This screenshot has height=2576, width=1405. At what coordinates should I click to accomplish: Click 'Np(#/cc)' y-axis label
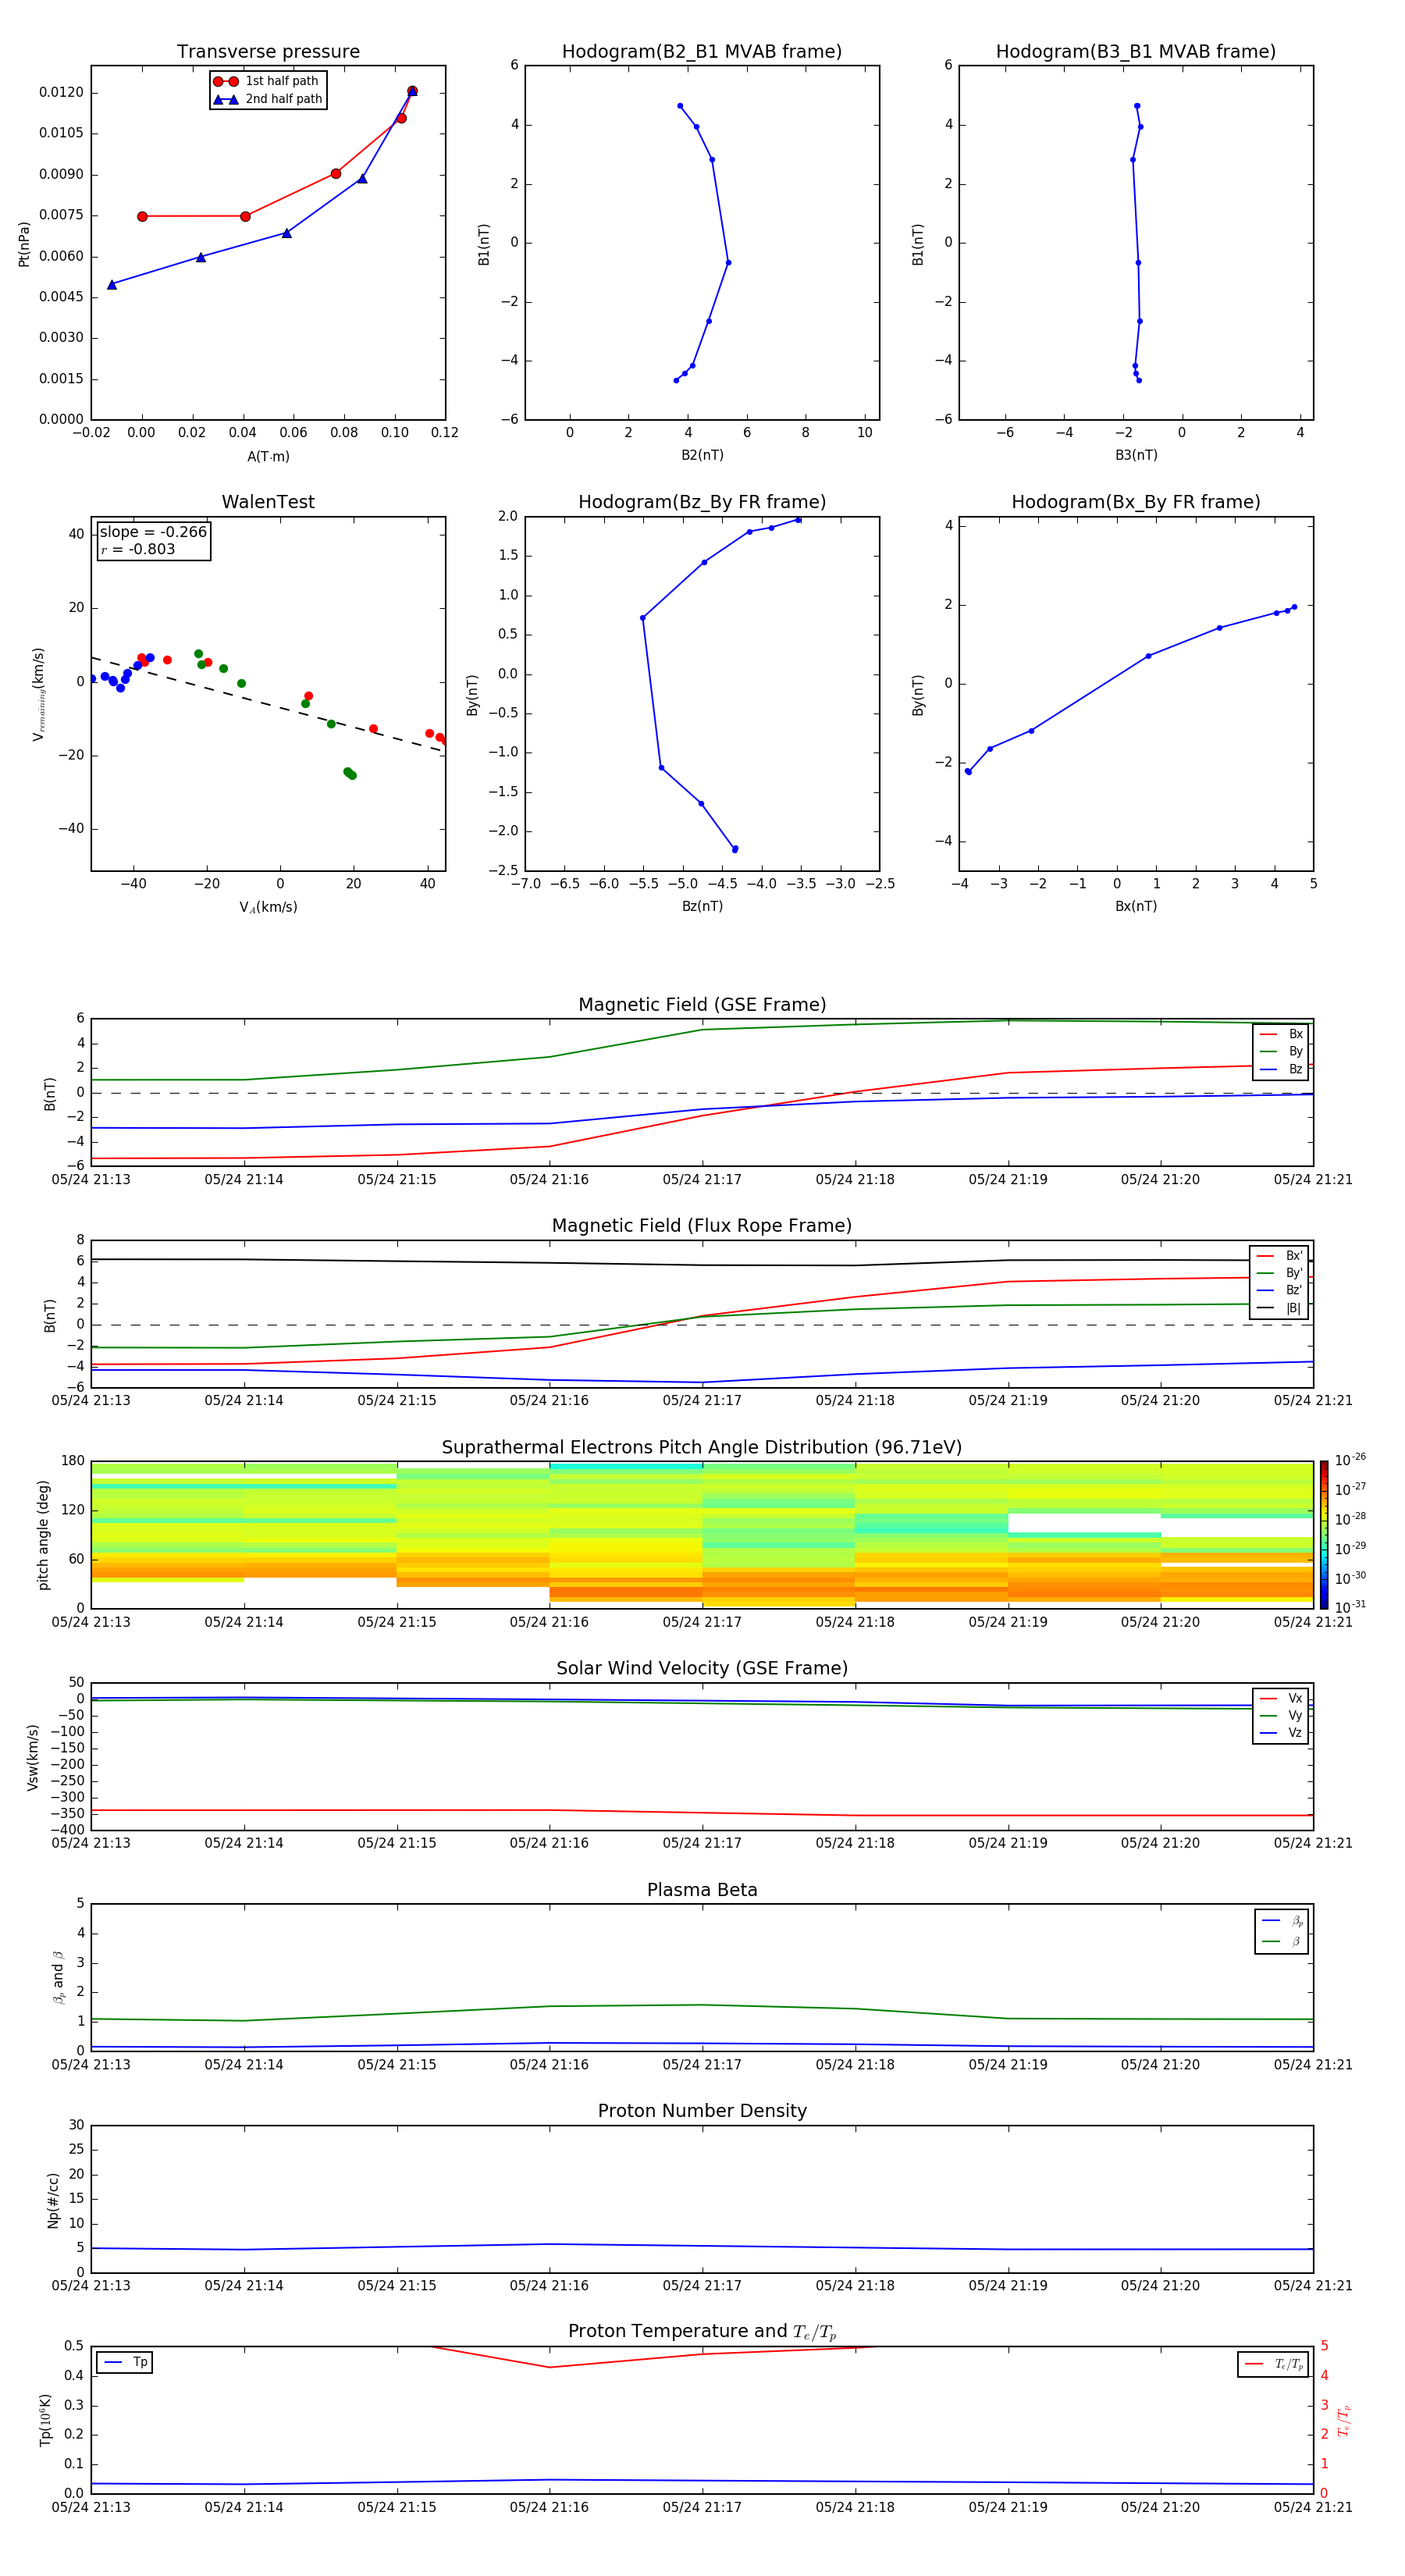53,2200
